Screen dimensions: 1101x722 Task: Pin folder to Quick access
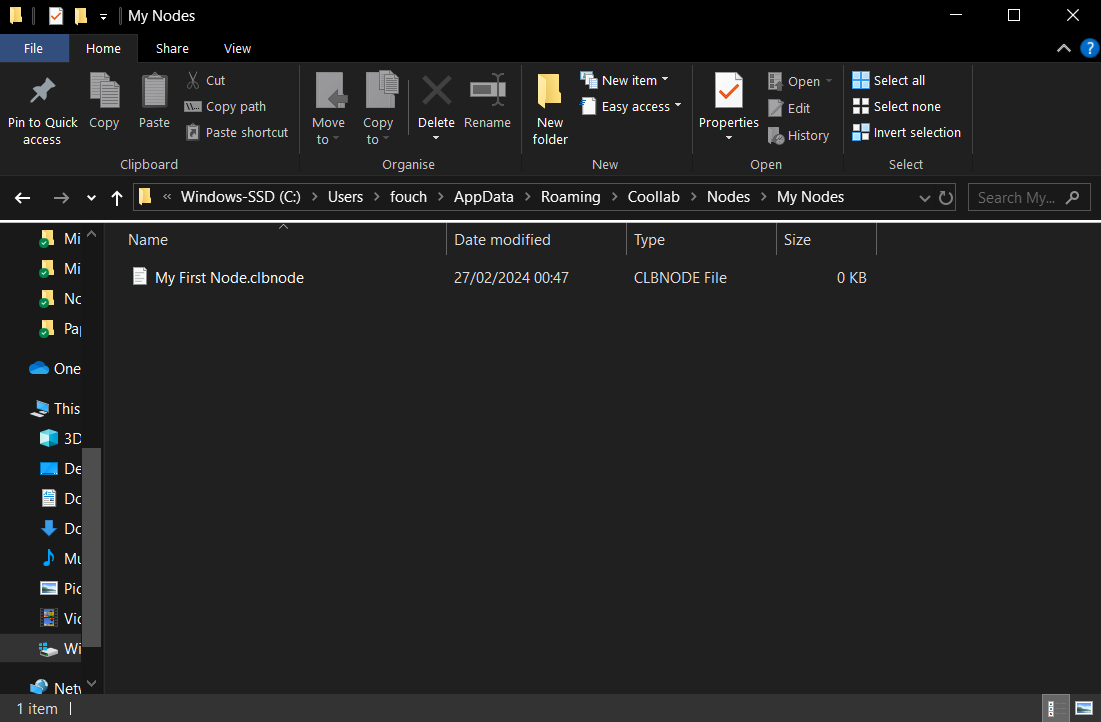[42, 111]
